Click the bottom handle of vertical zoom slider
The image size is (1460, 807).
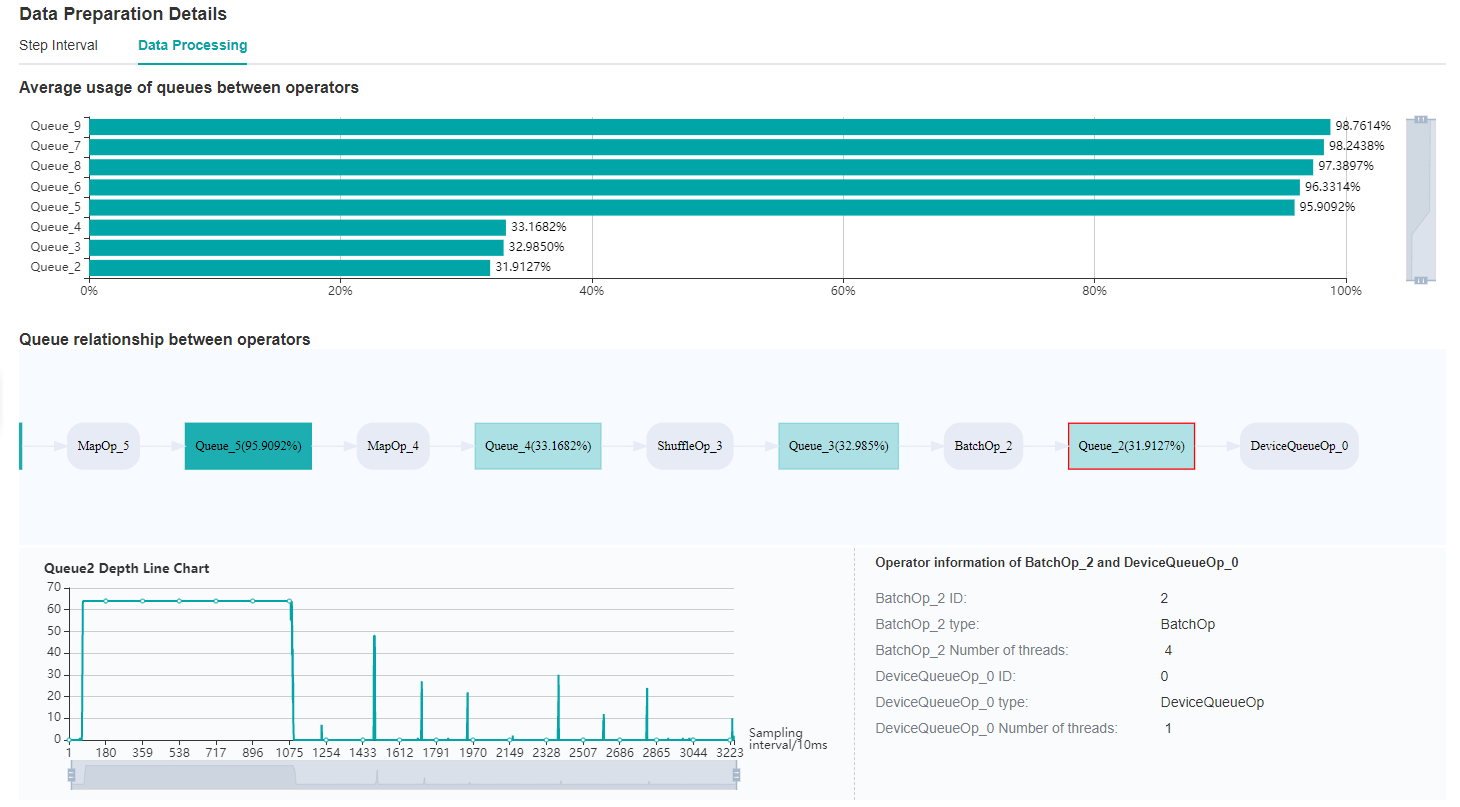(1420, 280)
